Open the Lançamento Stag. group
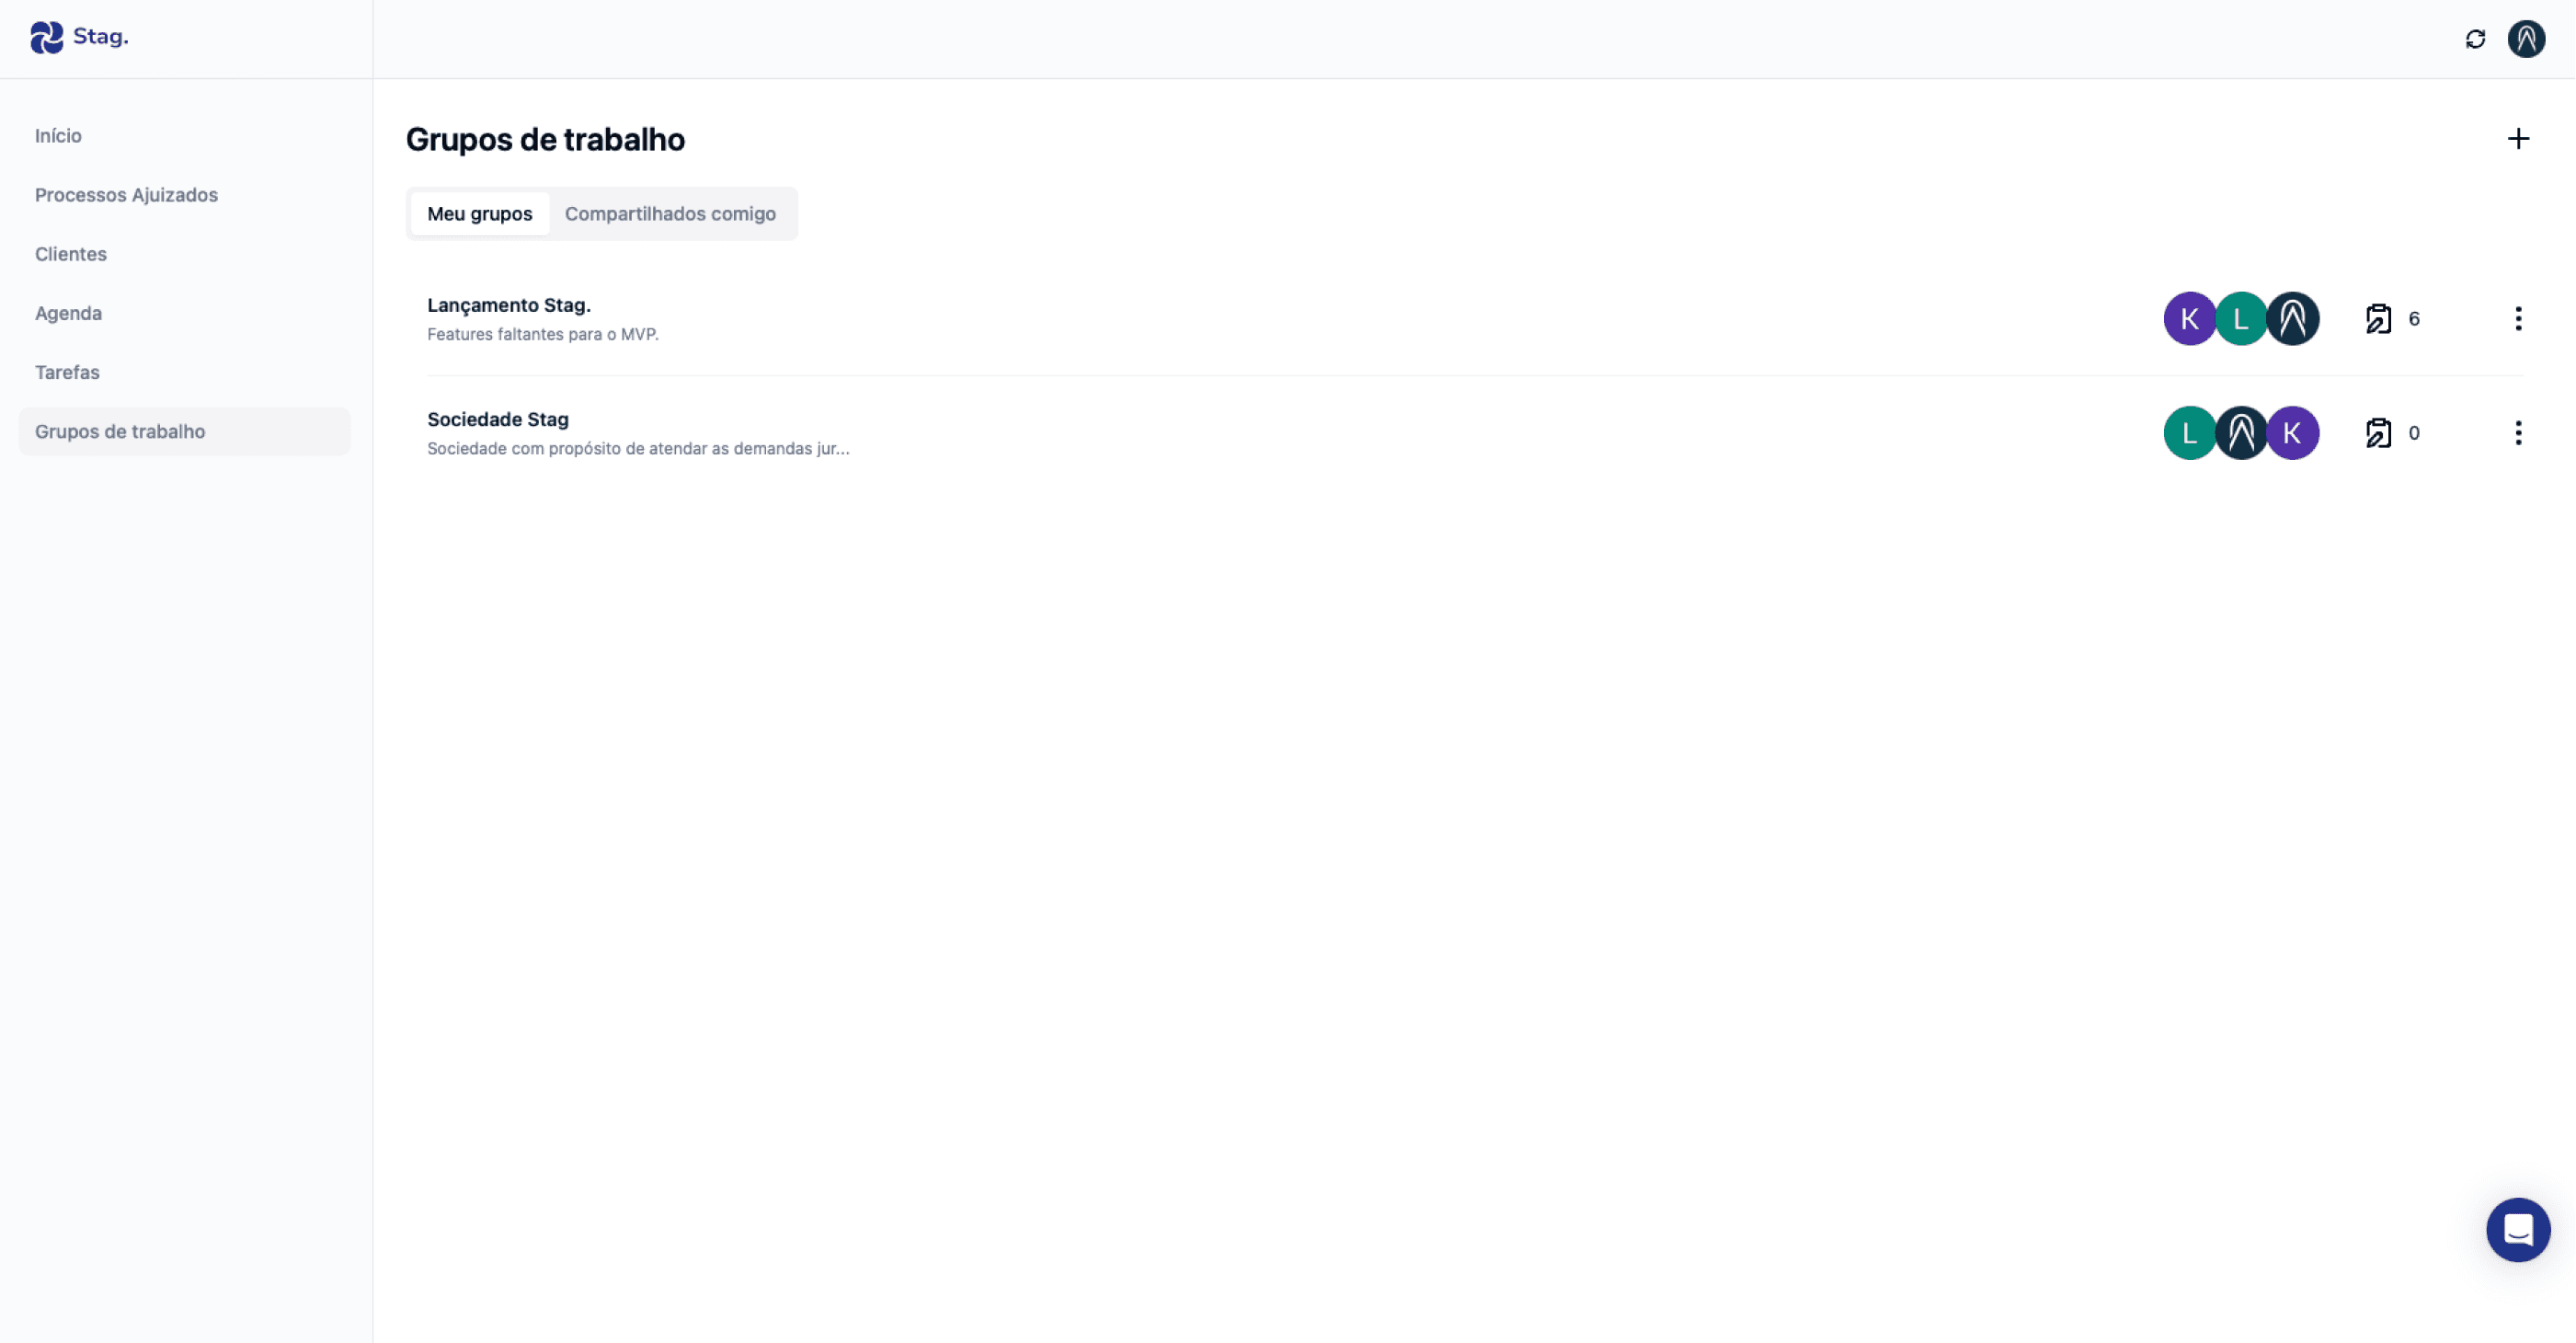 click(508, 305)
